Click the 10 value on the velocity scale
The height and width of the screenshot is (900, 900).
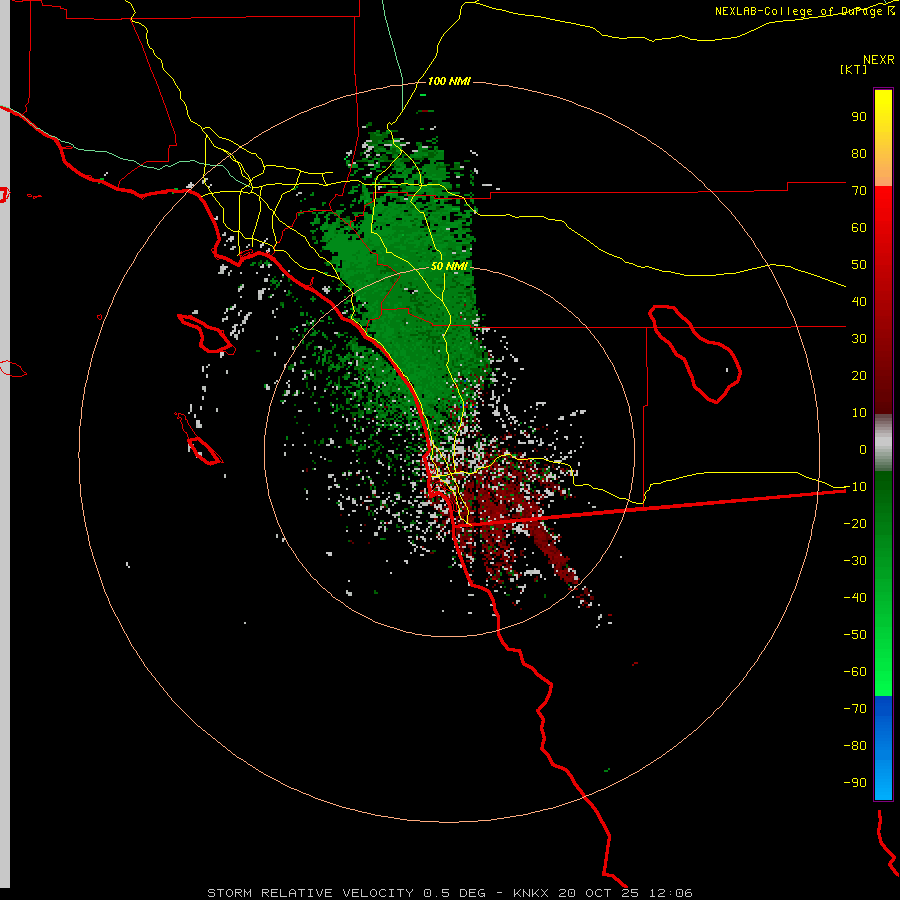coord(859,413)
